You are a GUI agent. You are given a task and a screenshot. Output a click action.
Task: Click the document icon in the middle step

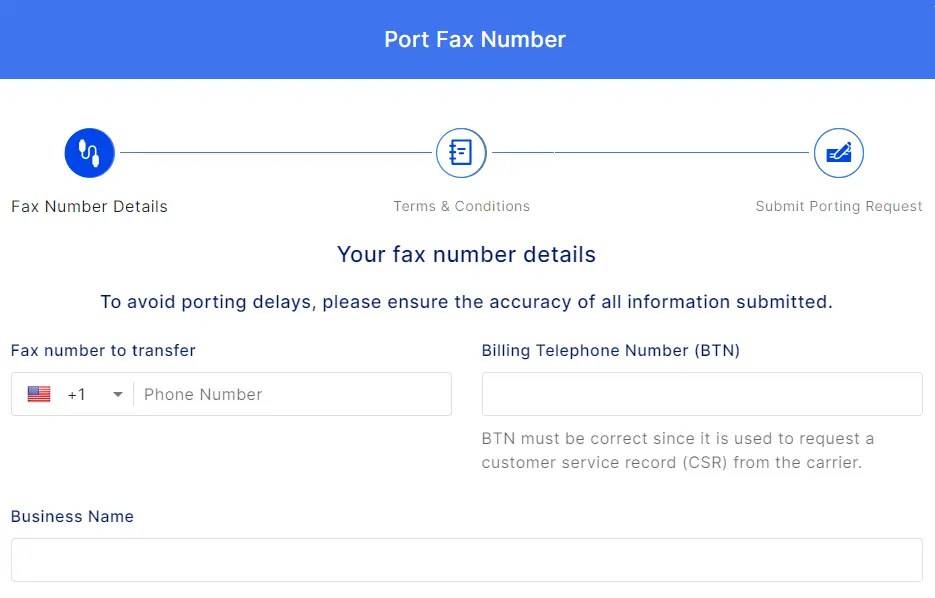[x=461, y=152]
